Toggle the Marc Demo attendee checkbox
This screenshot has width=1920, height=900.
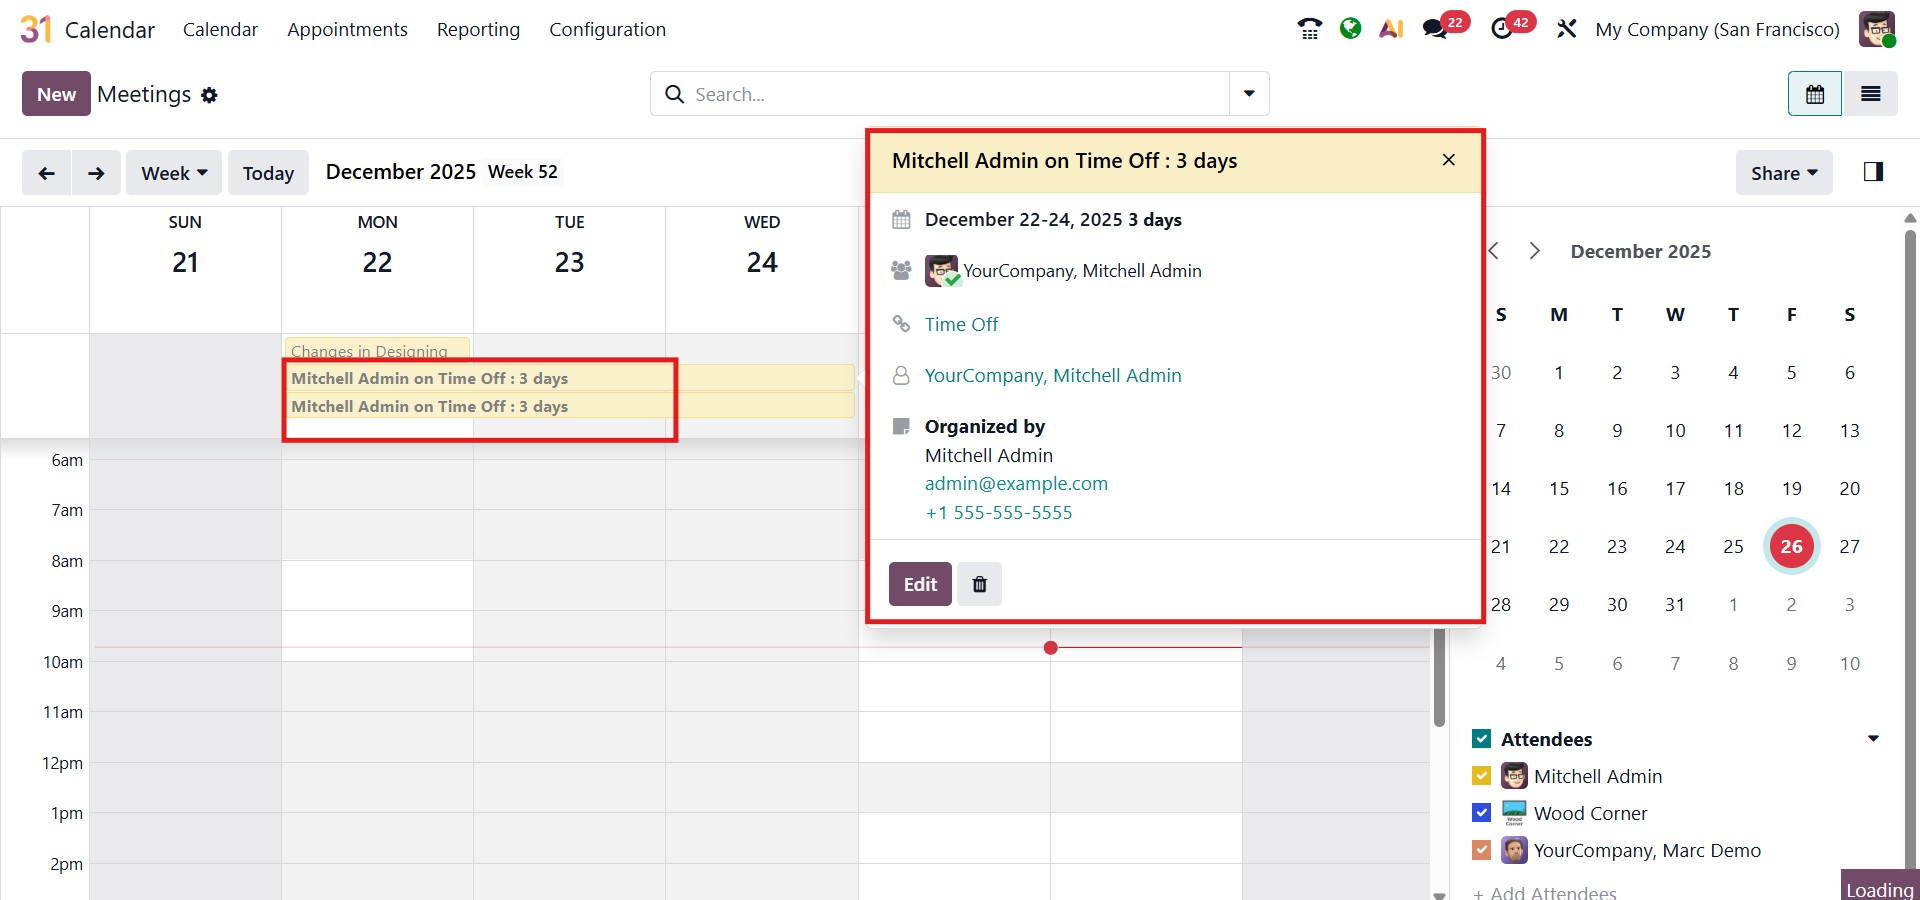(x=1482, y=850)
